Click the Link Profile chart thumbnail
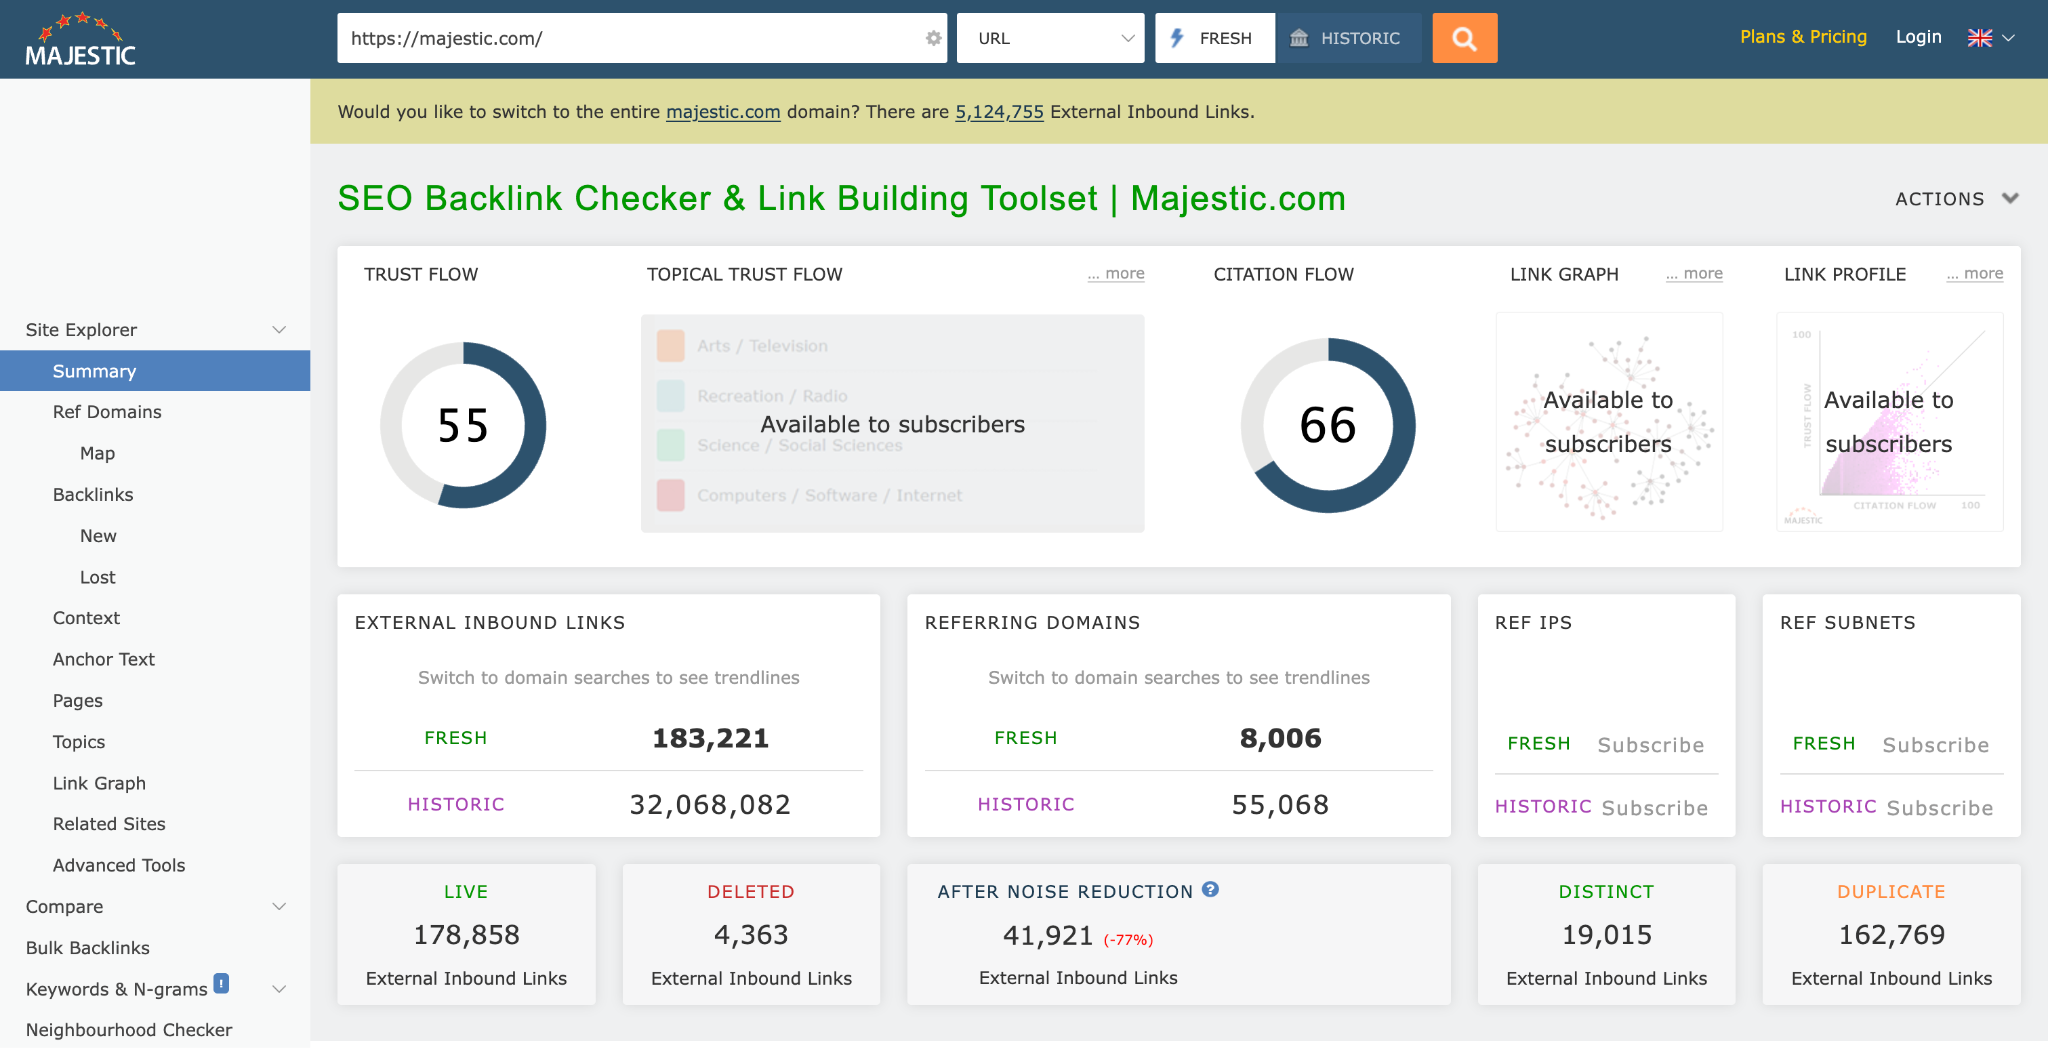Viewport: 2048px width, 1048px height. [1889, 421]
